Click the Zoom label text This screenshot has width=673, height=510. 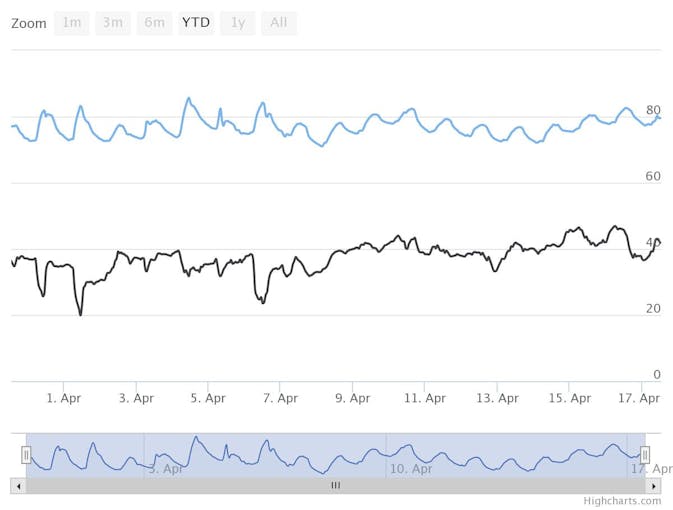[29, 23]
